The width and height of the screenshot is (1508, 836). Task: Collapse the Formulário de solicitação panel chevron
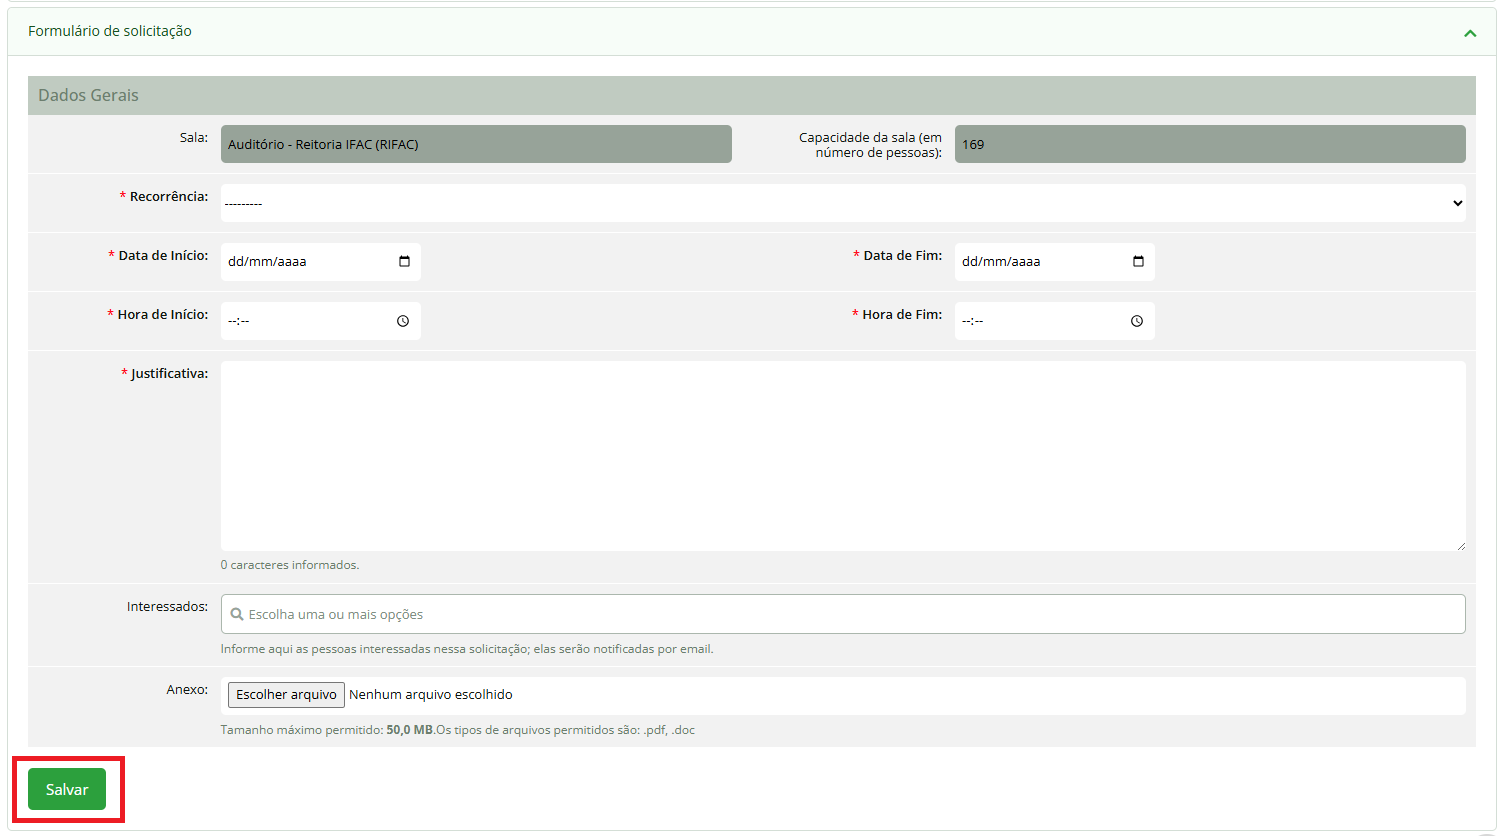point(1470,33)
